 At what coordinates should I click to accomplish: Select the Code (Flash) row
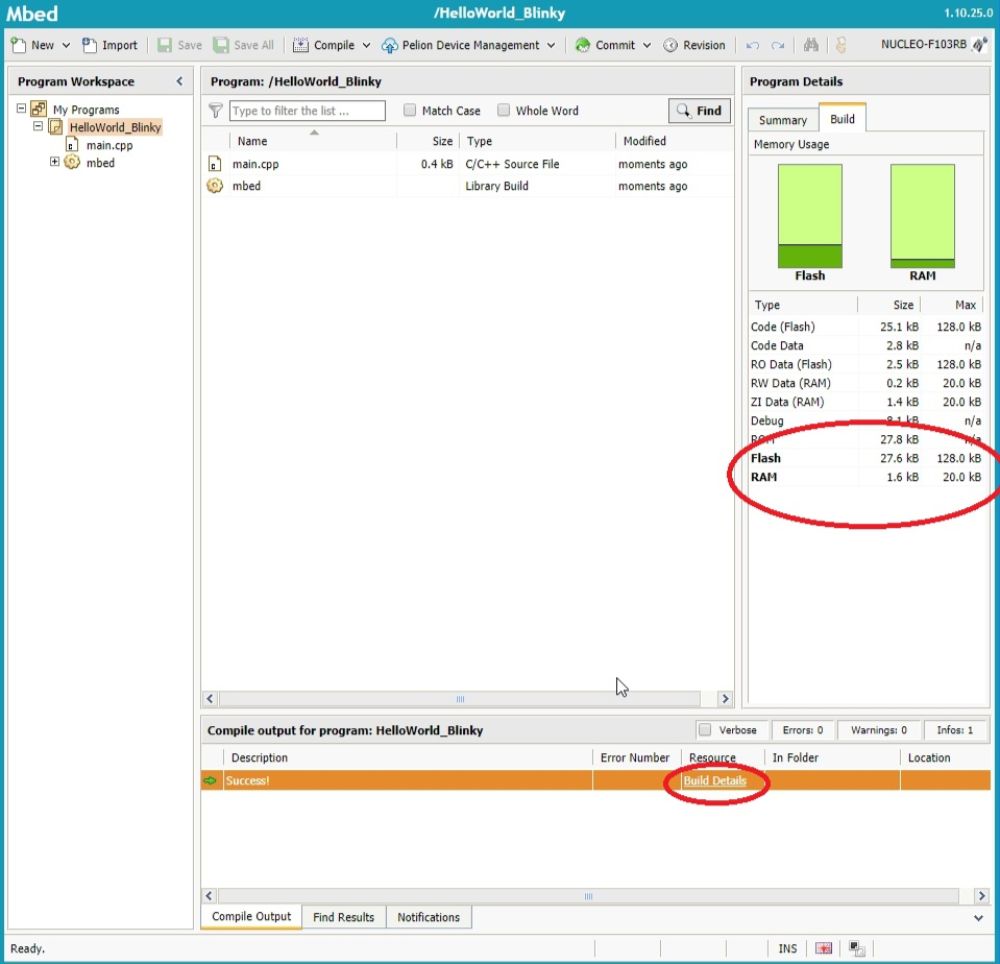pos(866,326)
